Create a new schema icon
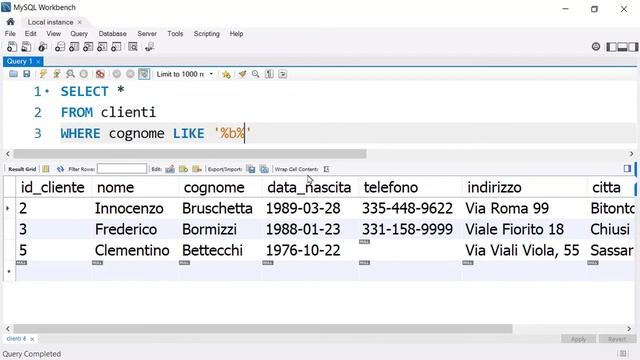This screenshot has width=640, height=360. pyautogui.click(x=60, y=47)
